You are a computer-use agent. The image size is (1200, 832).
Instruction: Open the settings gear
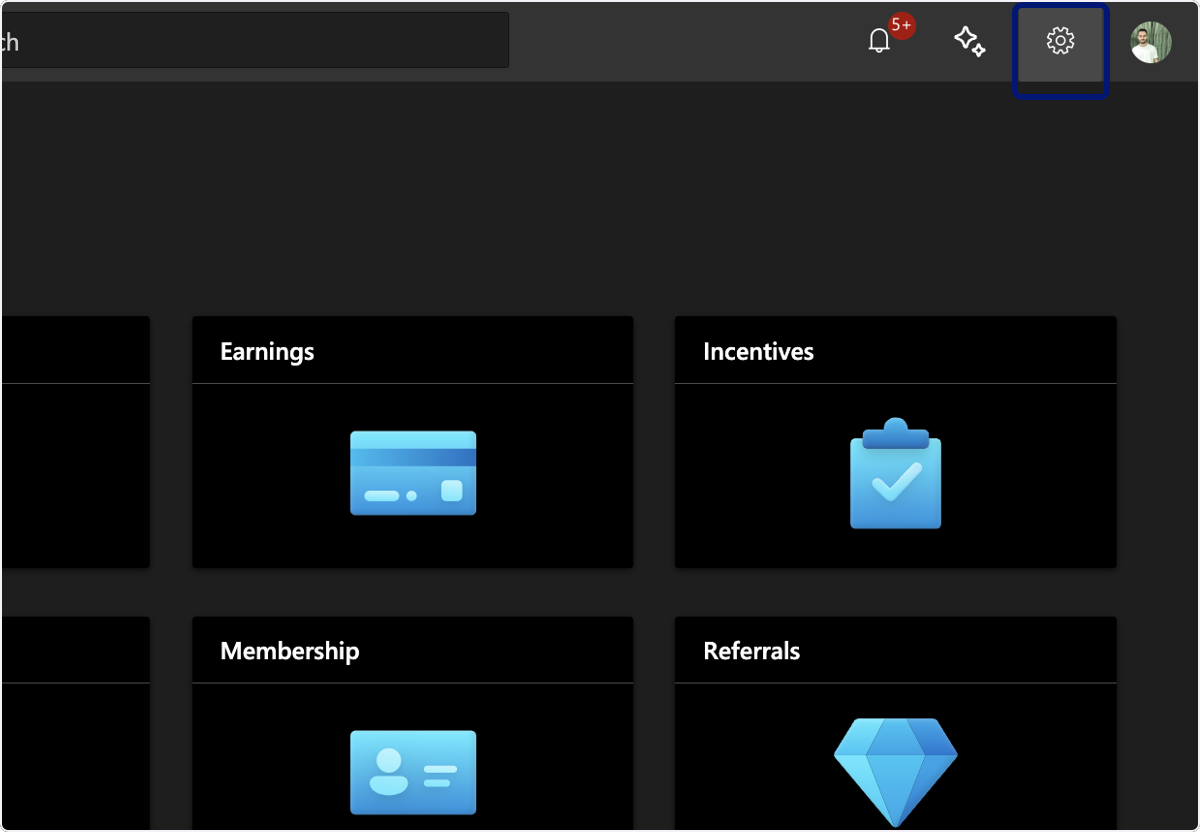1060,41
